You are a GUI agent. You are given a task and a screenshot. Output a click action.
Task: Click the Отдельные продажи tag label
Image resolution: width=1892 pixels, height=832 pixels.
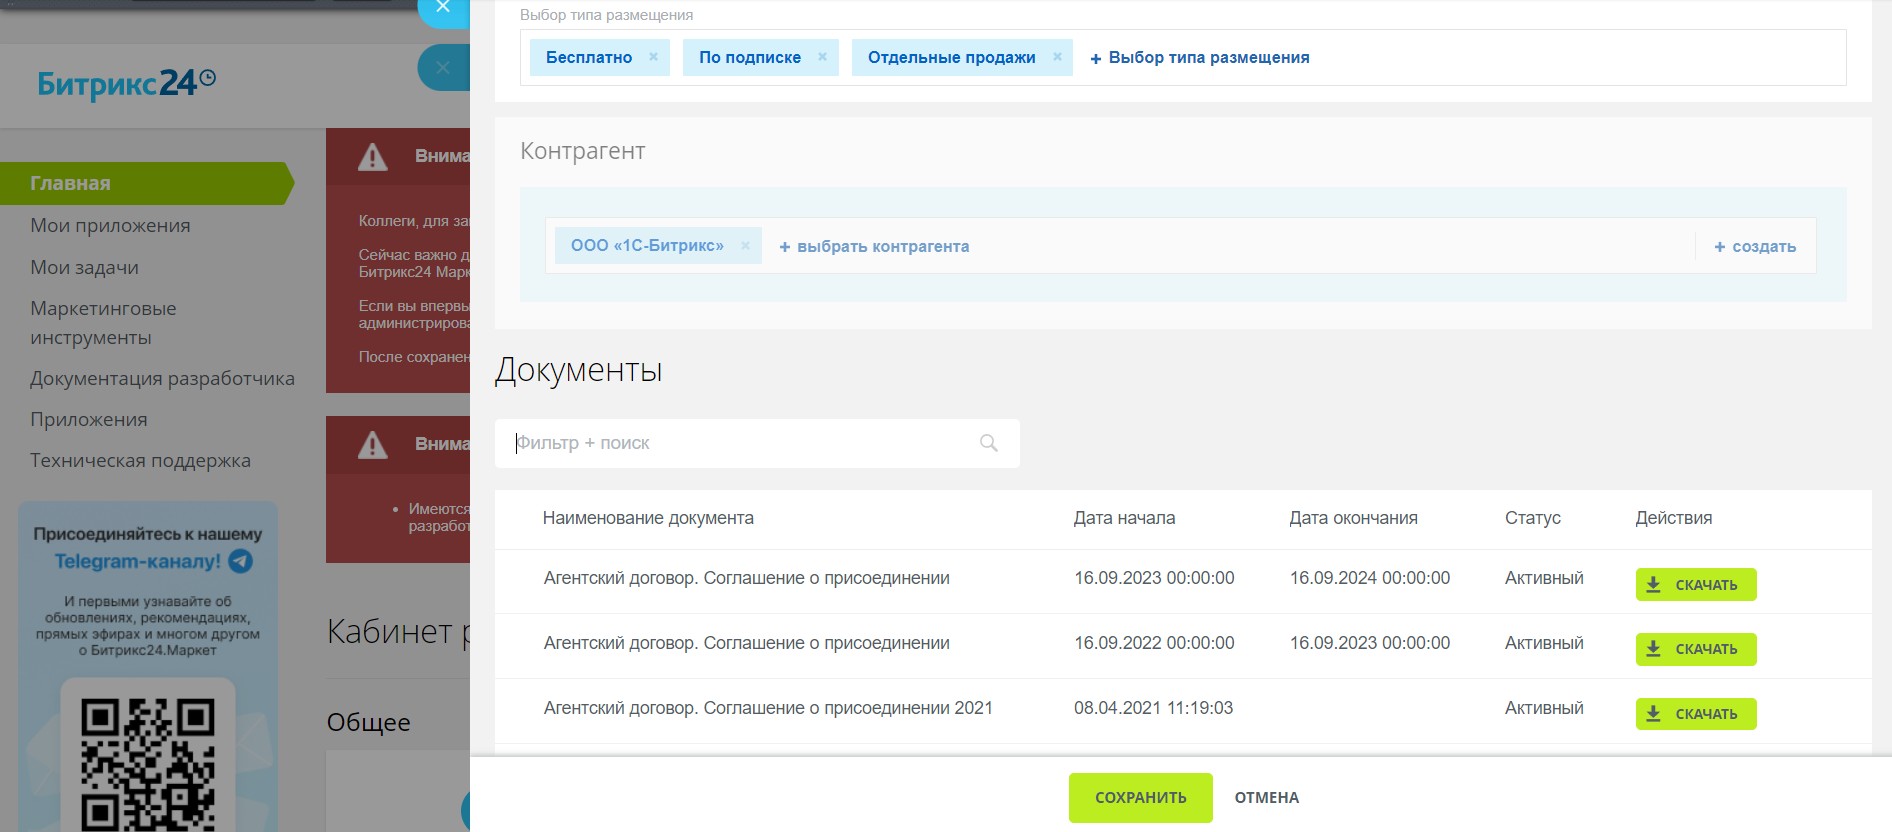click(952, 58)
